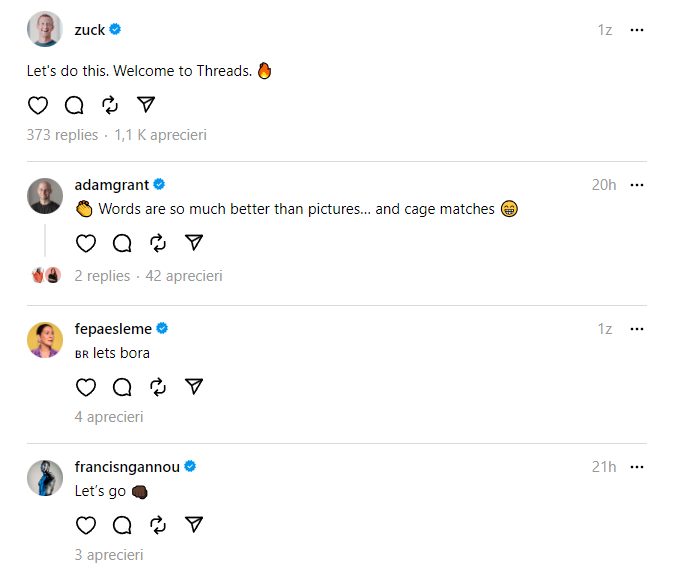View 2 replies under adamgrant's comment
699x578 pixels.
[102, 275]
